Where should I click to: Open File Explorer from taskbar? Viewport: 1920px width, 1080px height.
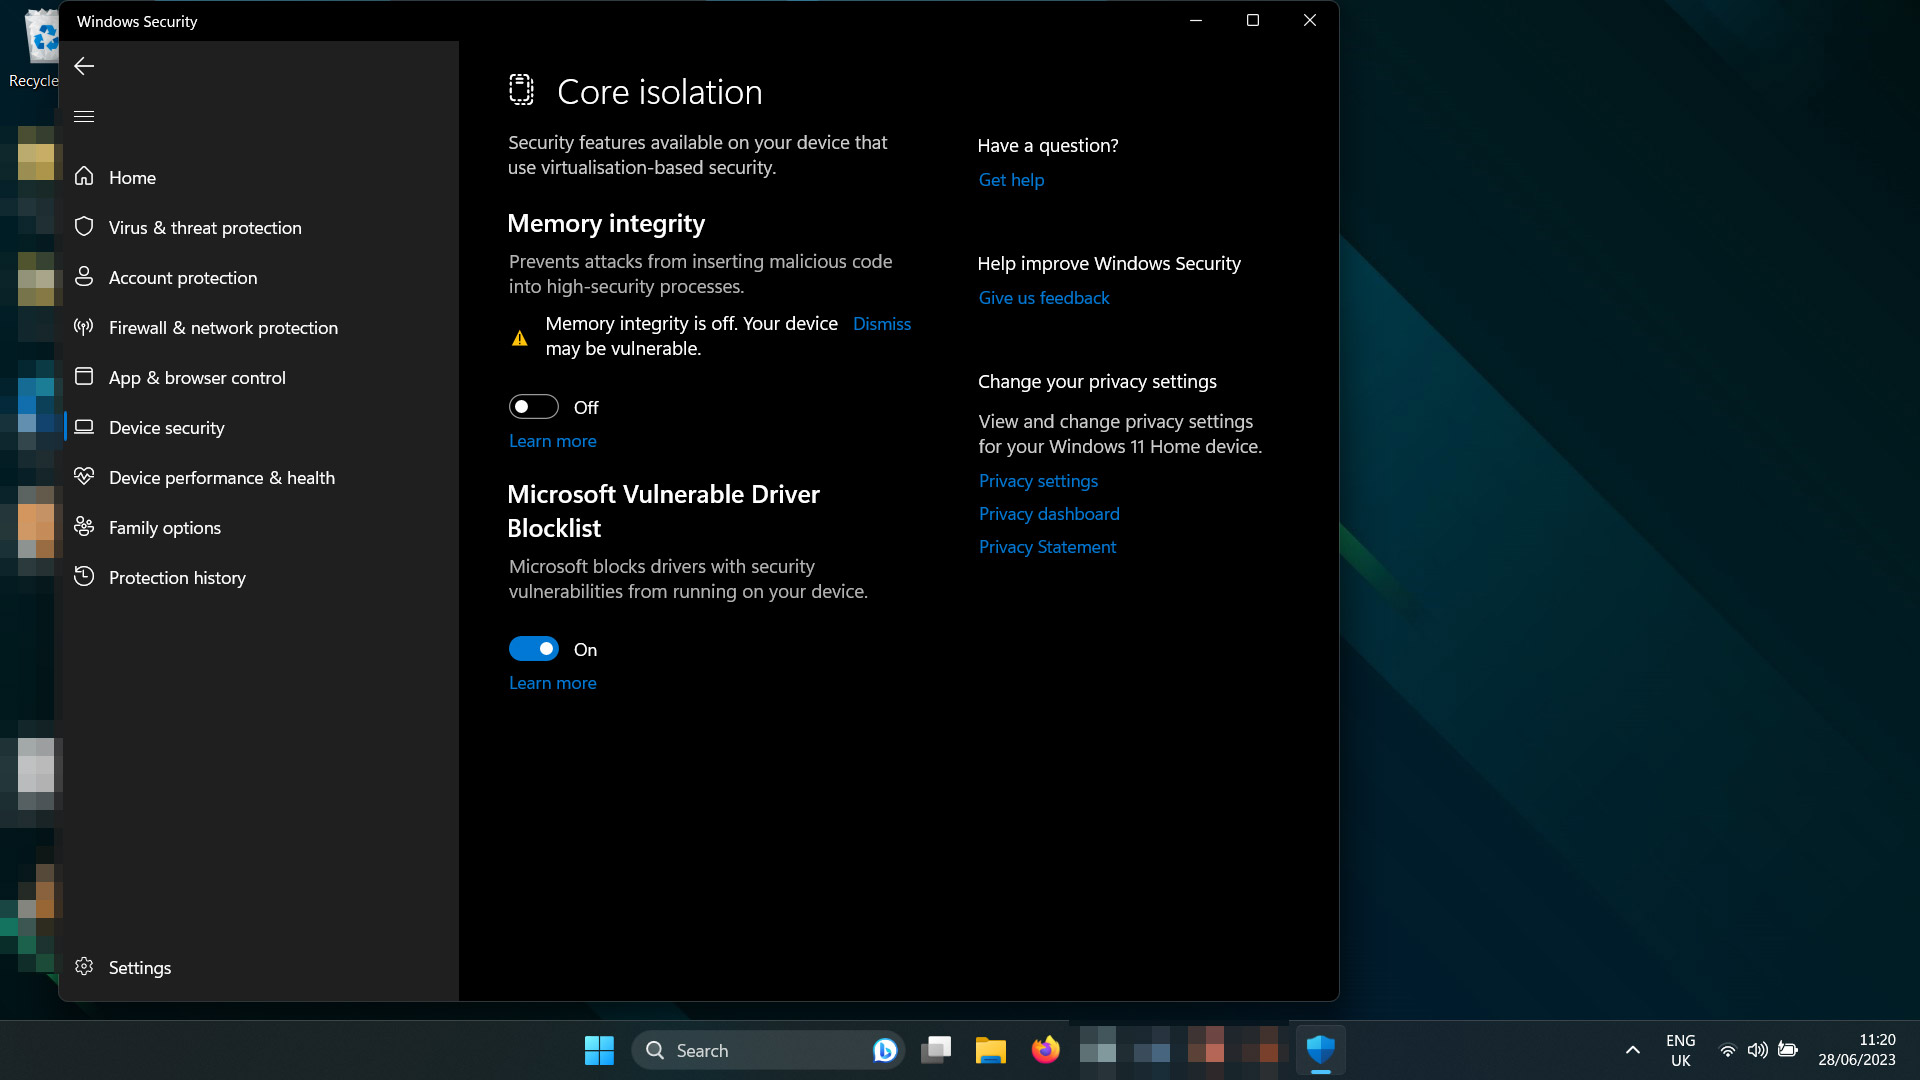click(x=990, y=1050)
